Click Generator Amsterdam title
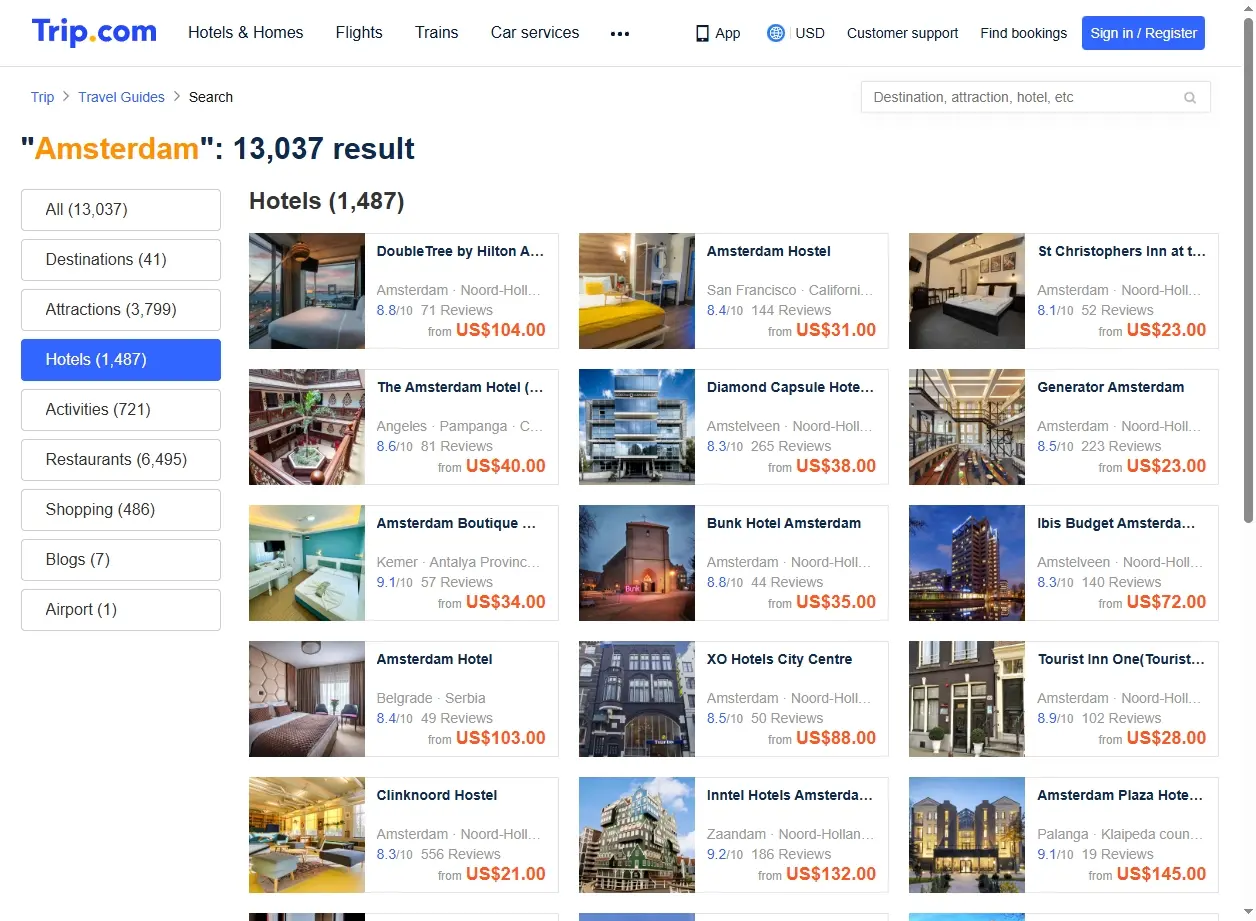 point(1111,387)
